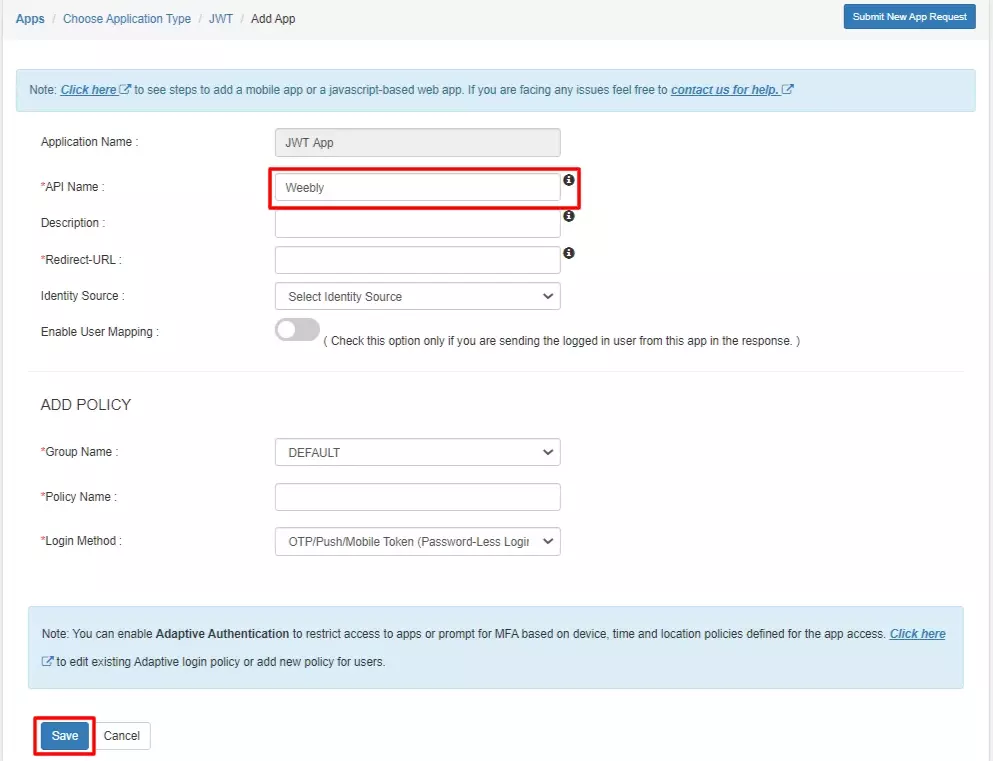The height and width of the screenshot is (761, 993).
Task: Select the Add App breadcrumb text
Action: coord(273,18)
